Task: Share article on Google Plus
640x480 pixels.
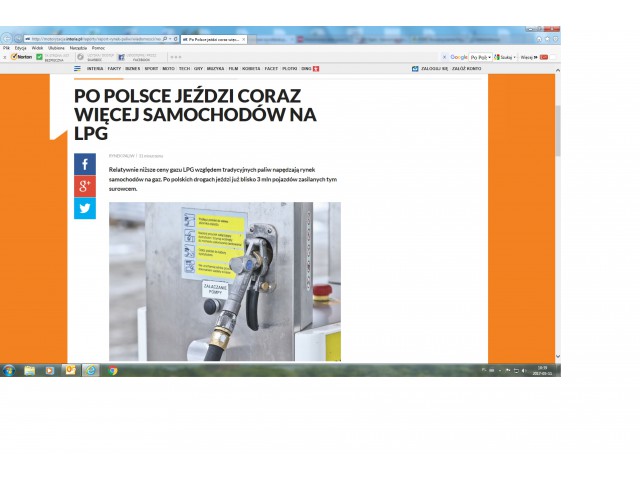Action: 85,186
